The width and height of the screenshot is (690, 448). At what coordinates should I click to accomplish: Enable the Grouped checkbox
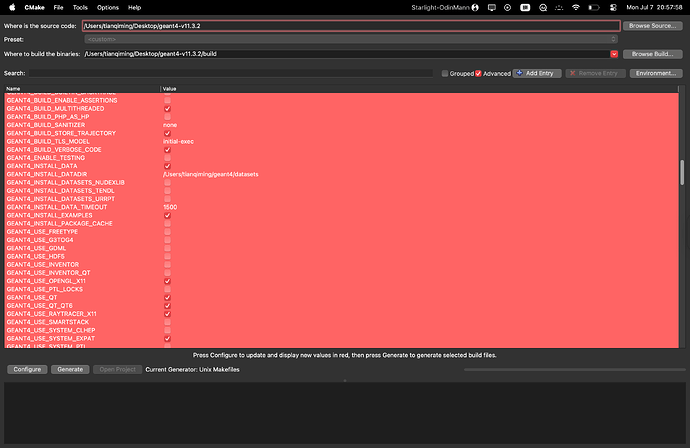[445, 73]
